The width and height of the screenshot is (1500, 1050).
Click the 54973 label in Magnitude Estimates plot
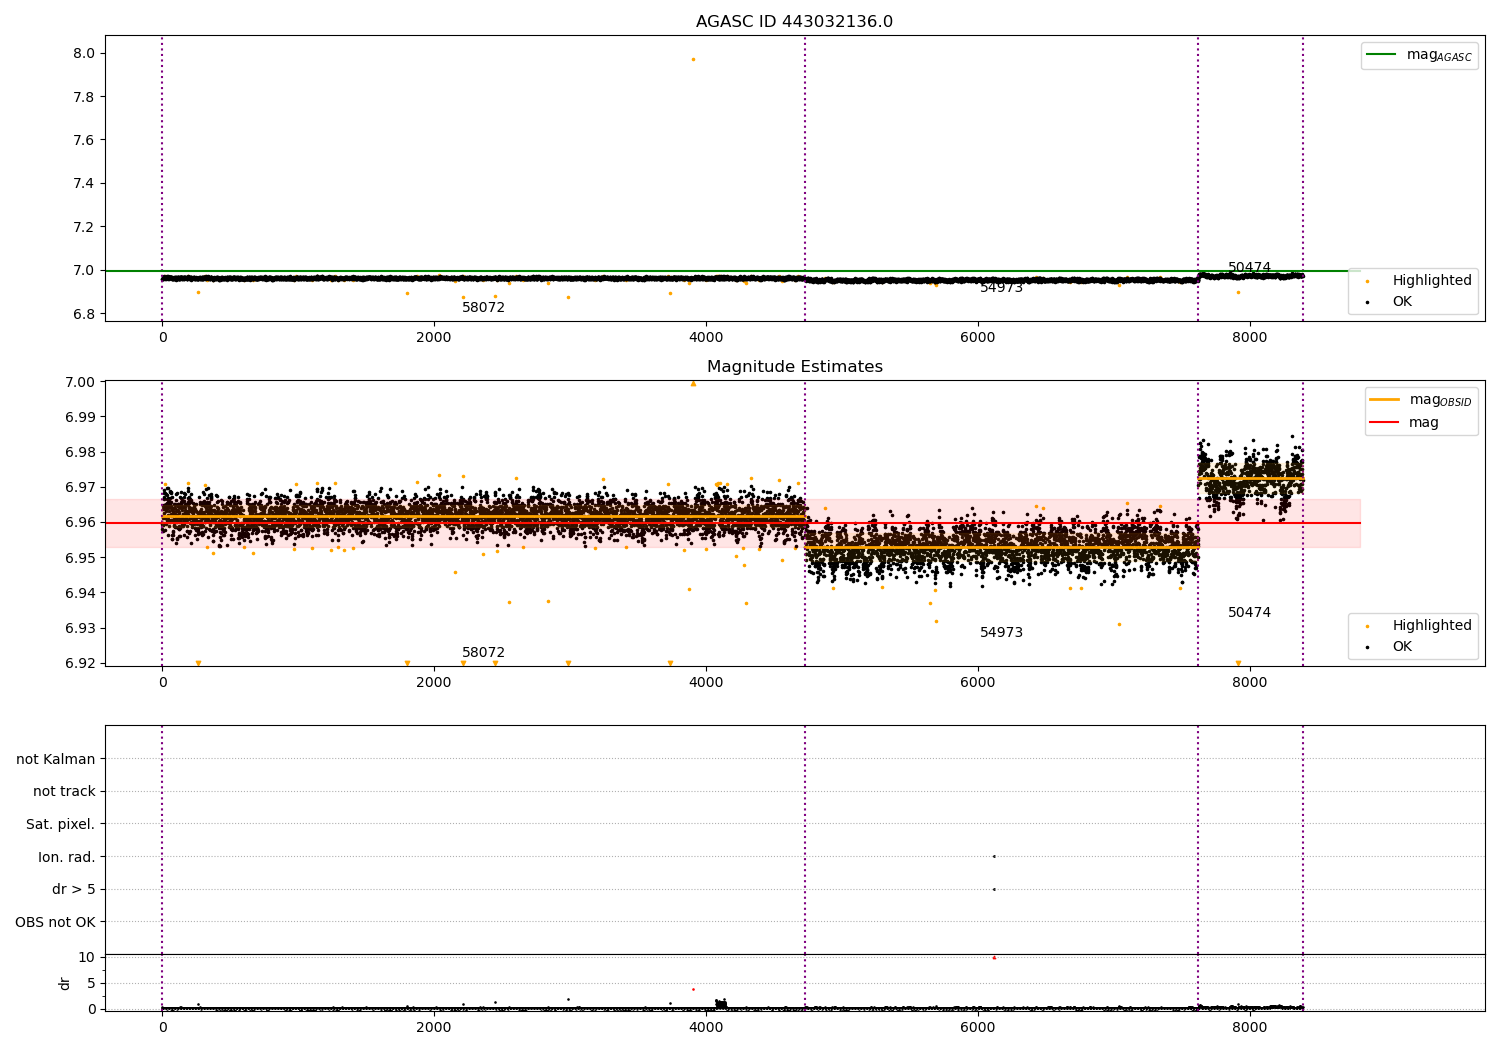pos(1001,633)
